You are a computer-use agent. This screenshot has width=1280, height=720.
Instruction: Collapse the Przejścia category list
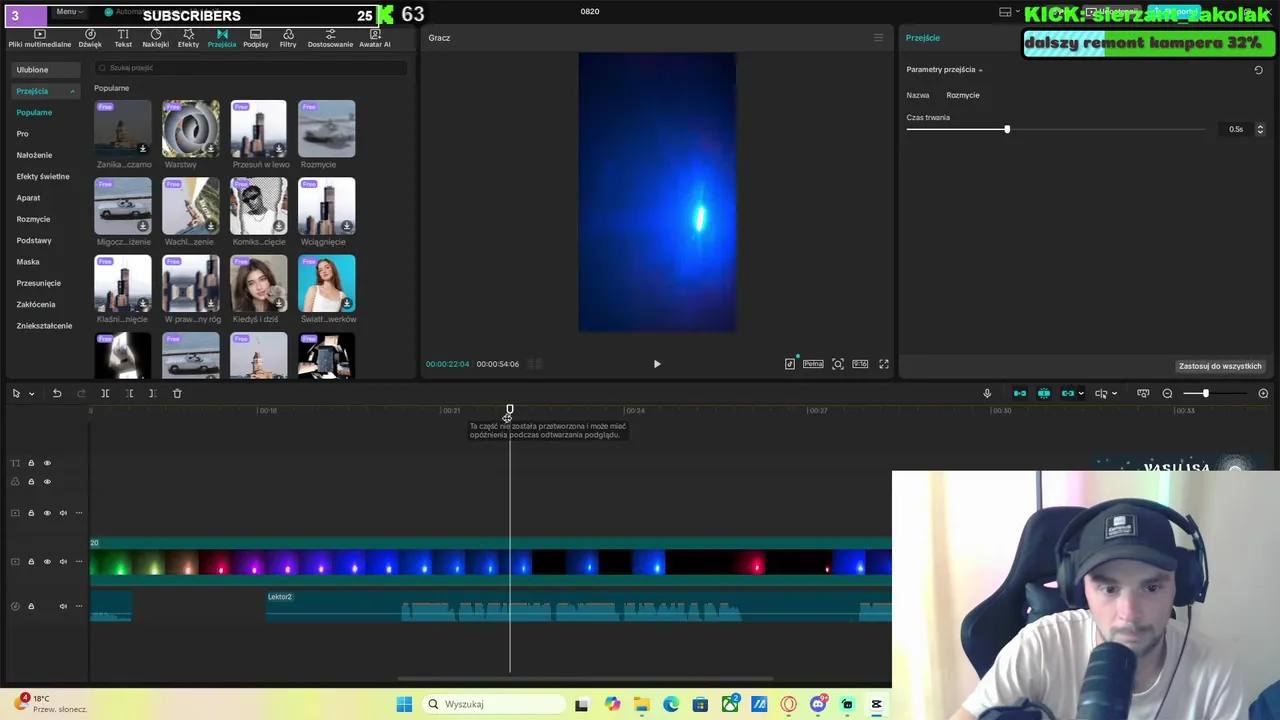pos(72,91)
